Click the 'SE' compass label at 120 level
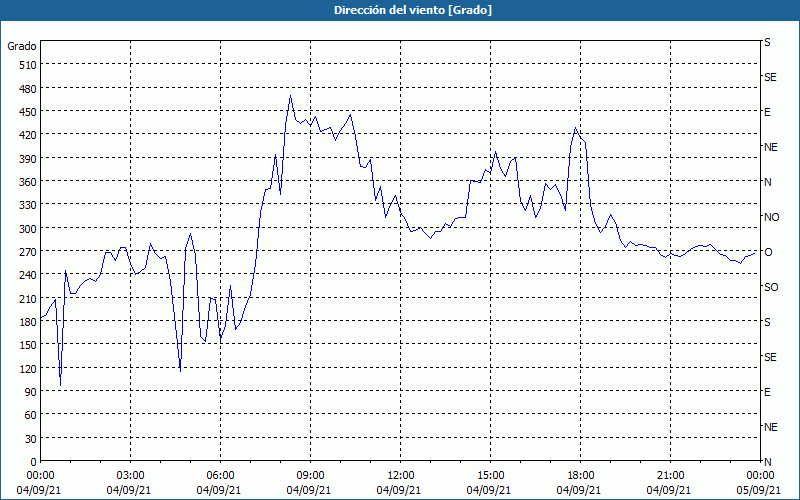Image resolution: width=800 pixels, height=500 pixels. pos(770,357)
